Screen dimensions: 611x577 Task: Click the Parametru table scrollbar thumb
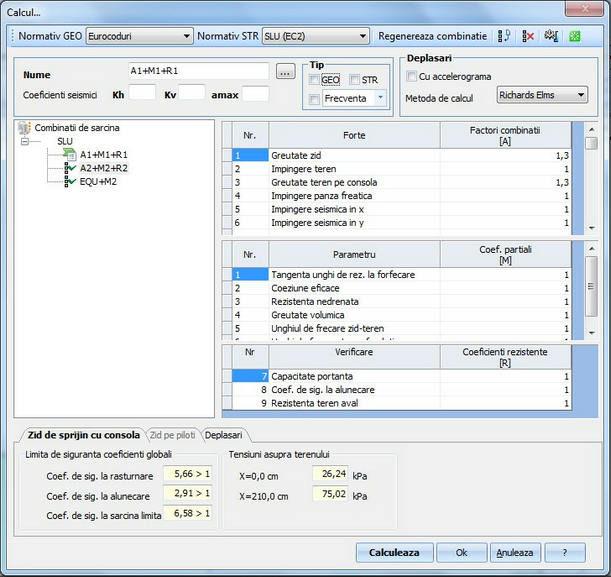click(x=592, y=286)
